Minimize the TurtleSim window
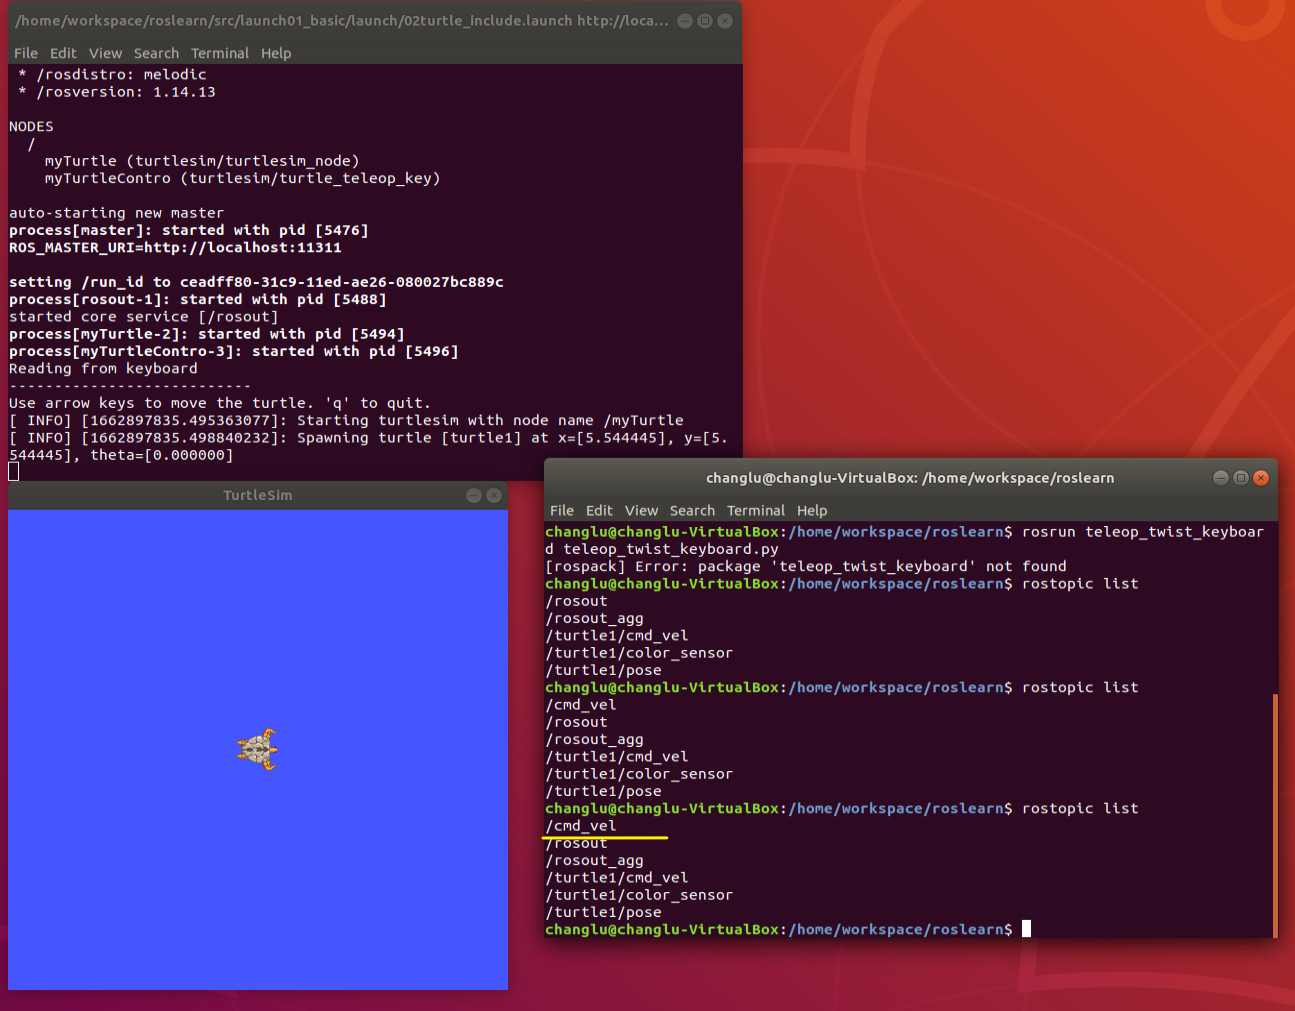 [474, 495]
